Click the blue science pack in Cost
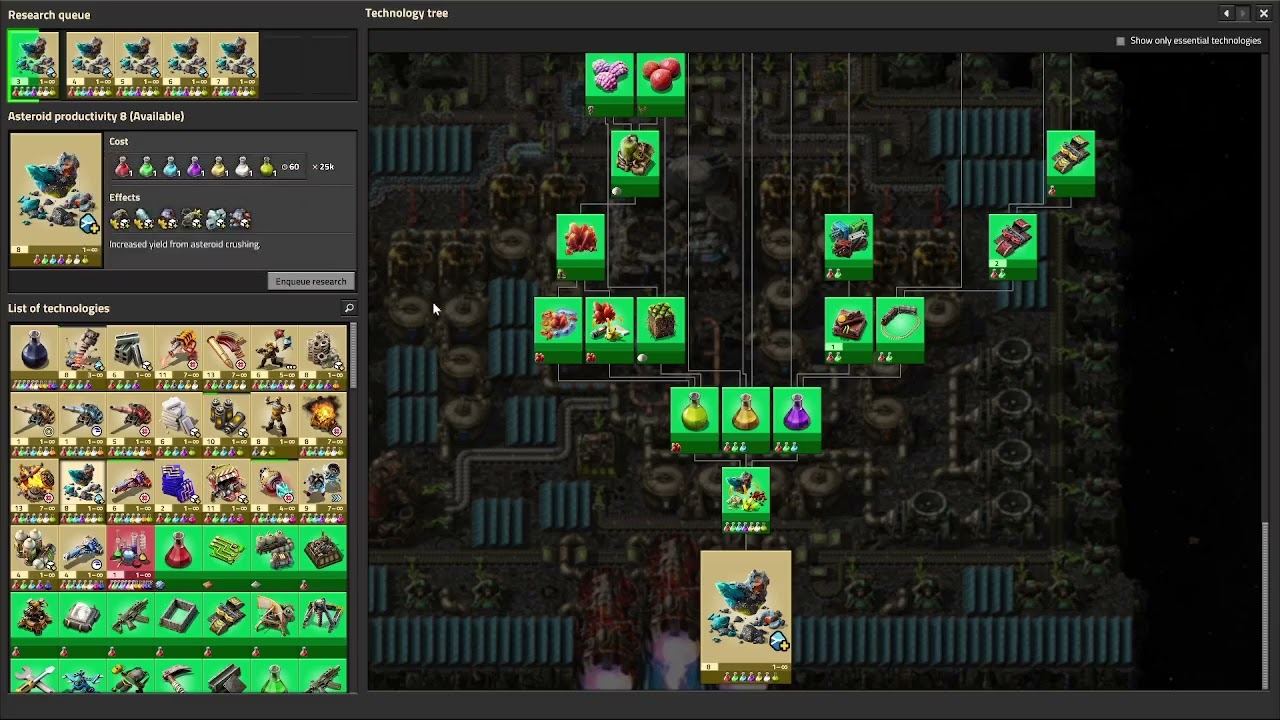Screen dimensions: 1280x720 pyautogui.click(x=171, y=167)
